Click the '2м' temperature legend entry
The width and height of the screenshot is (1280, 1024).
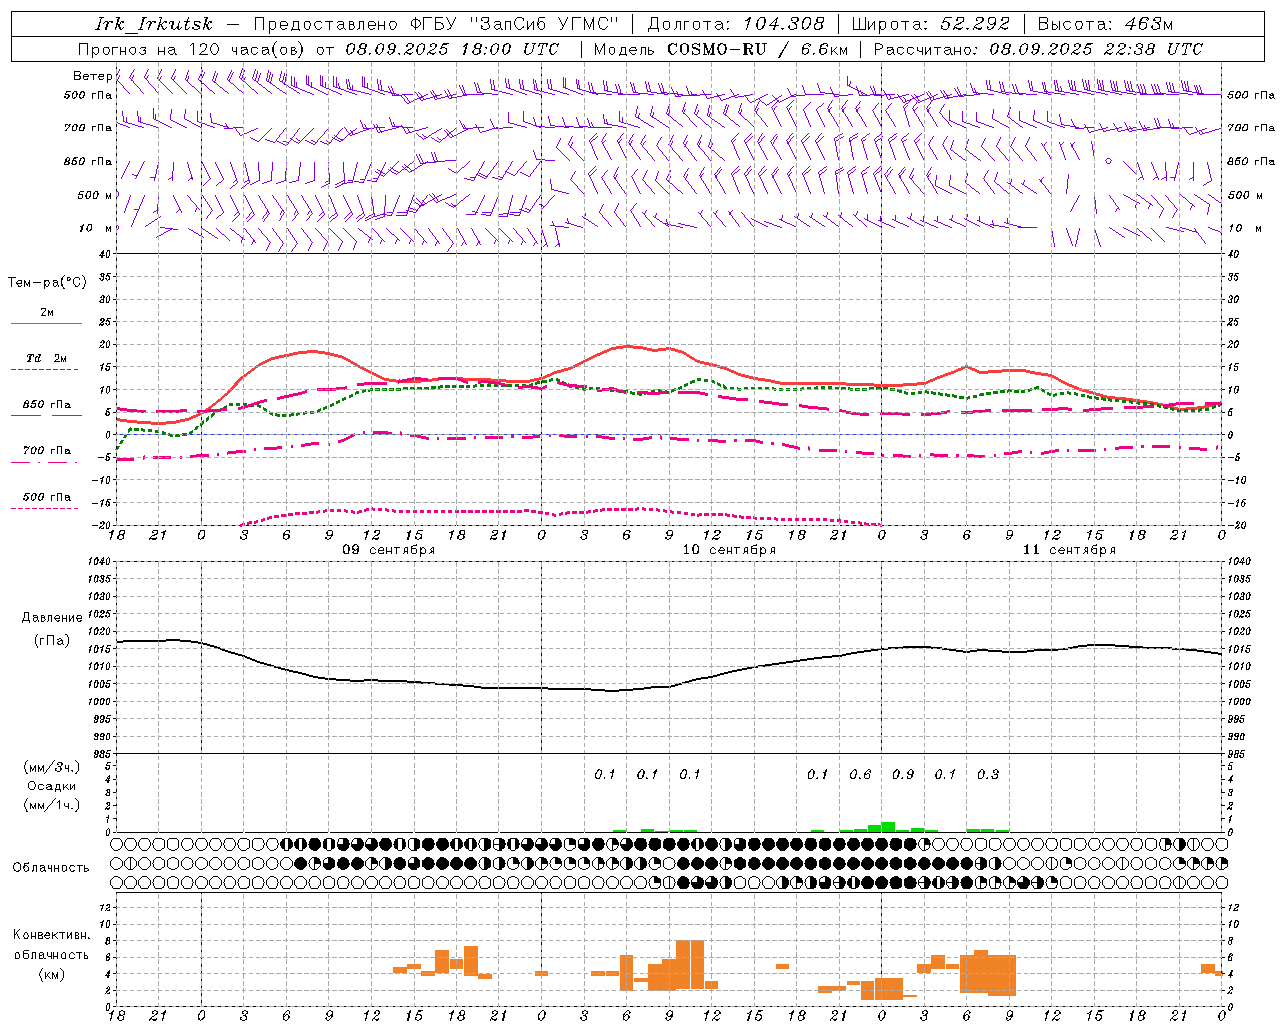47,312
